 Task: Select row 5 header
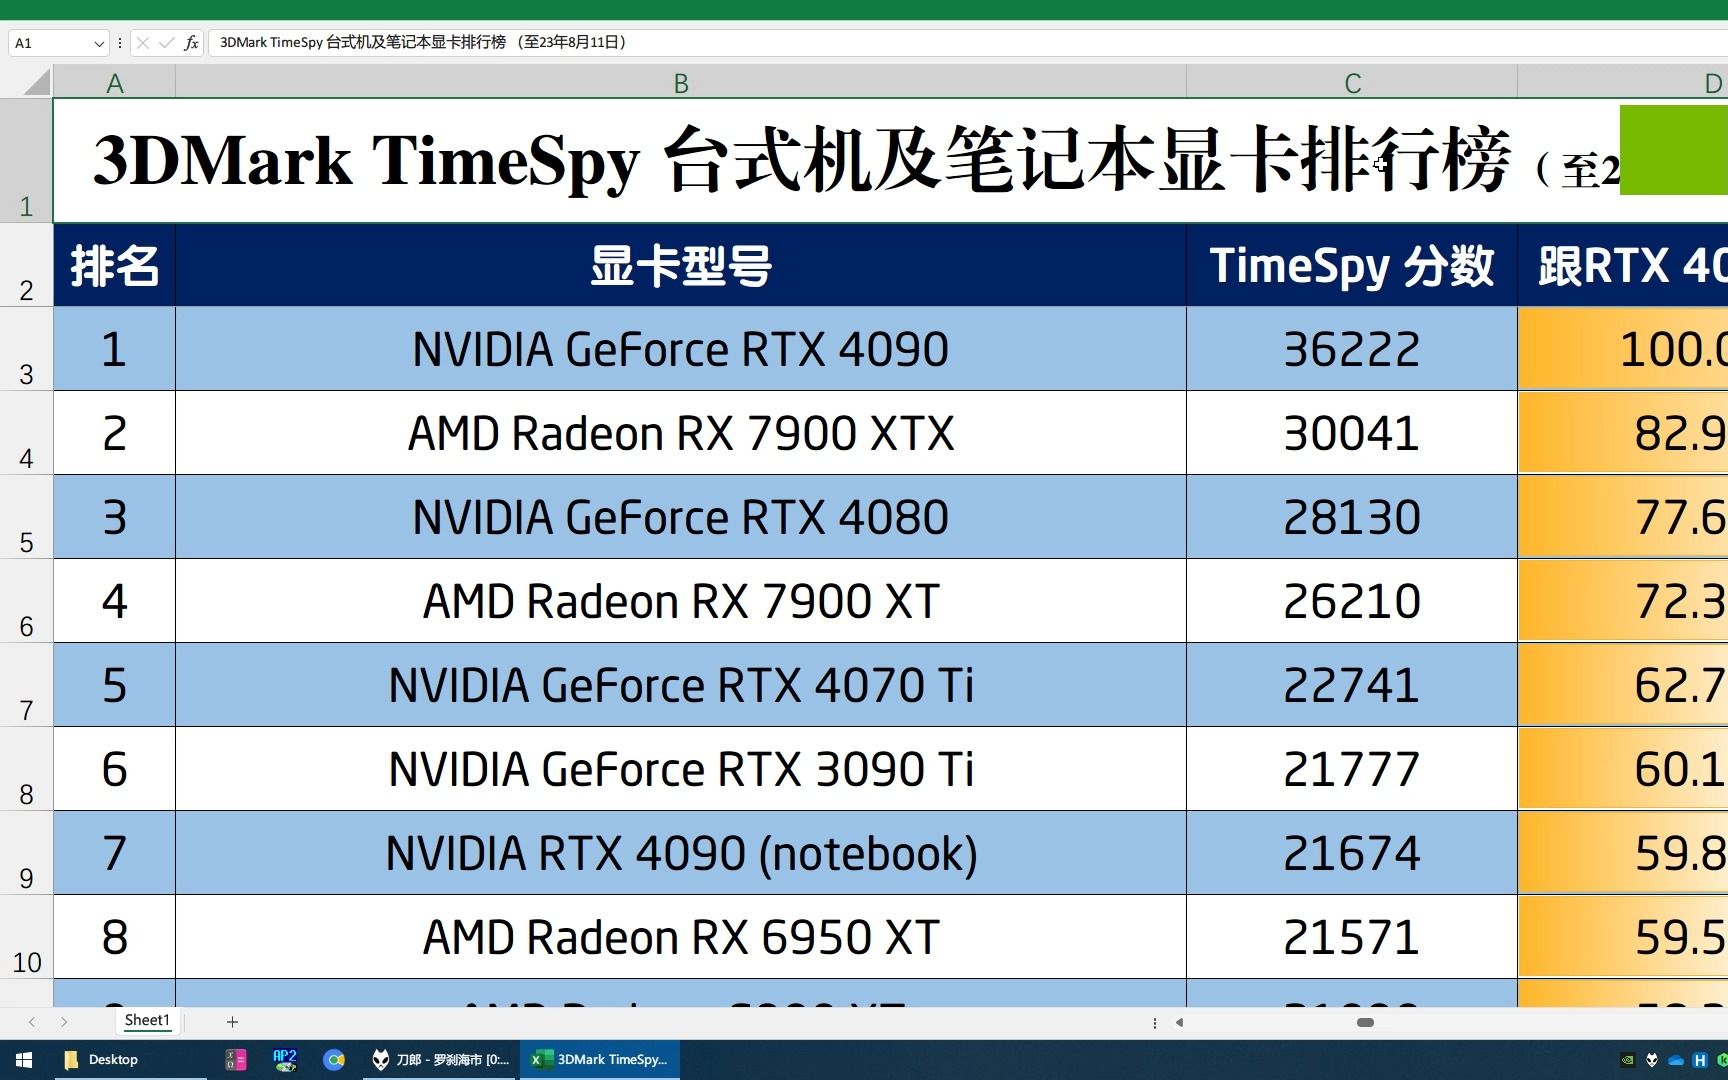[x=26, y=517]
